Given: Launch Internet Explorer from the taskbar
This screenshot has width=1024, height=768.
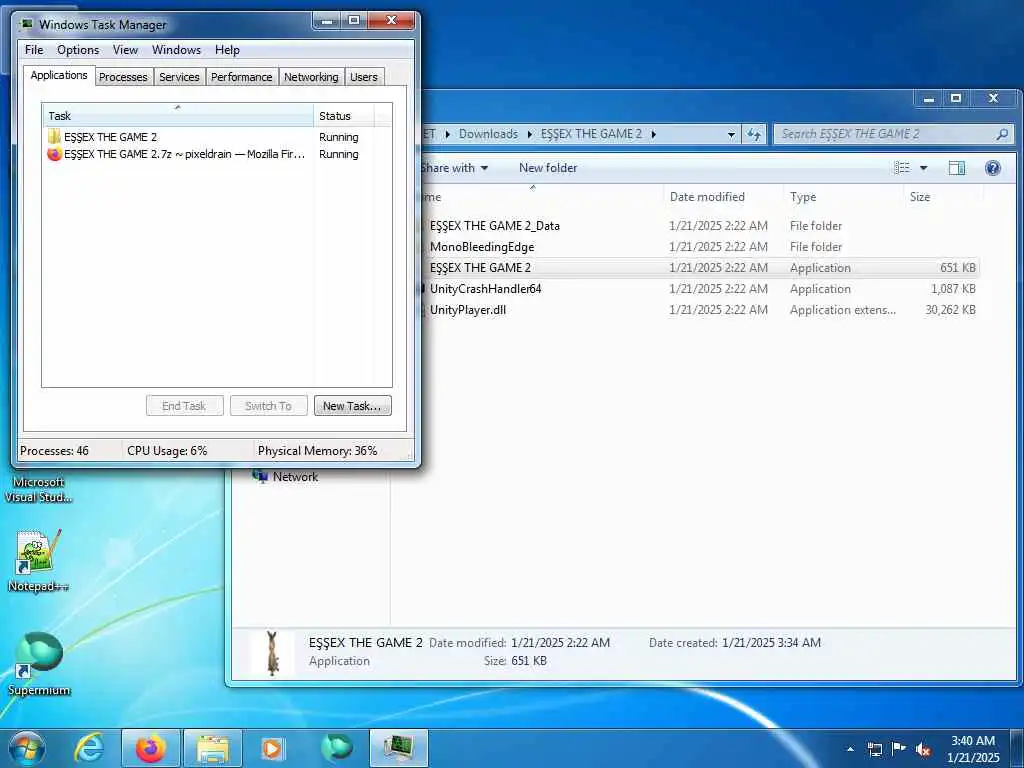Looking at the screenshot, I should (x=89, y=748).
